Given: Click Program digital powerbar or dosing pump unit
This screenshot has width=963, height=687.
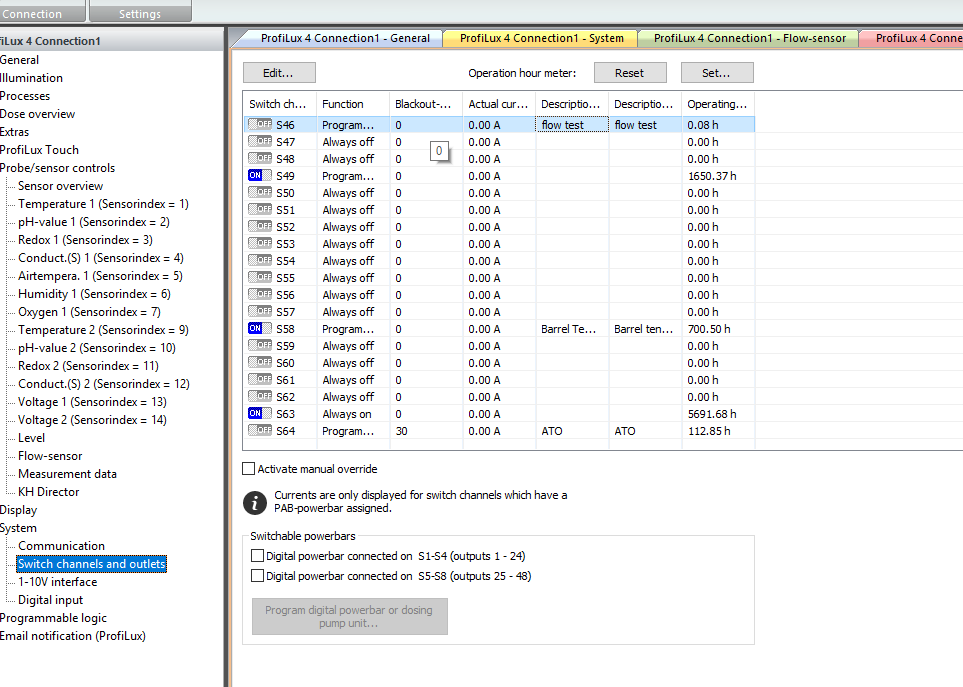Looking at the screenshot, I should (x=349, y=616).
